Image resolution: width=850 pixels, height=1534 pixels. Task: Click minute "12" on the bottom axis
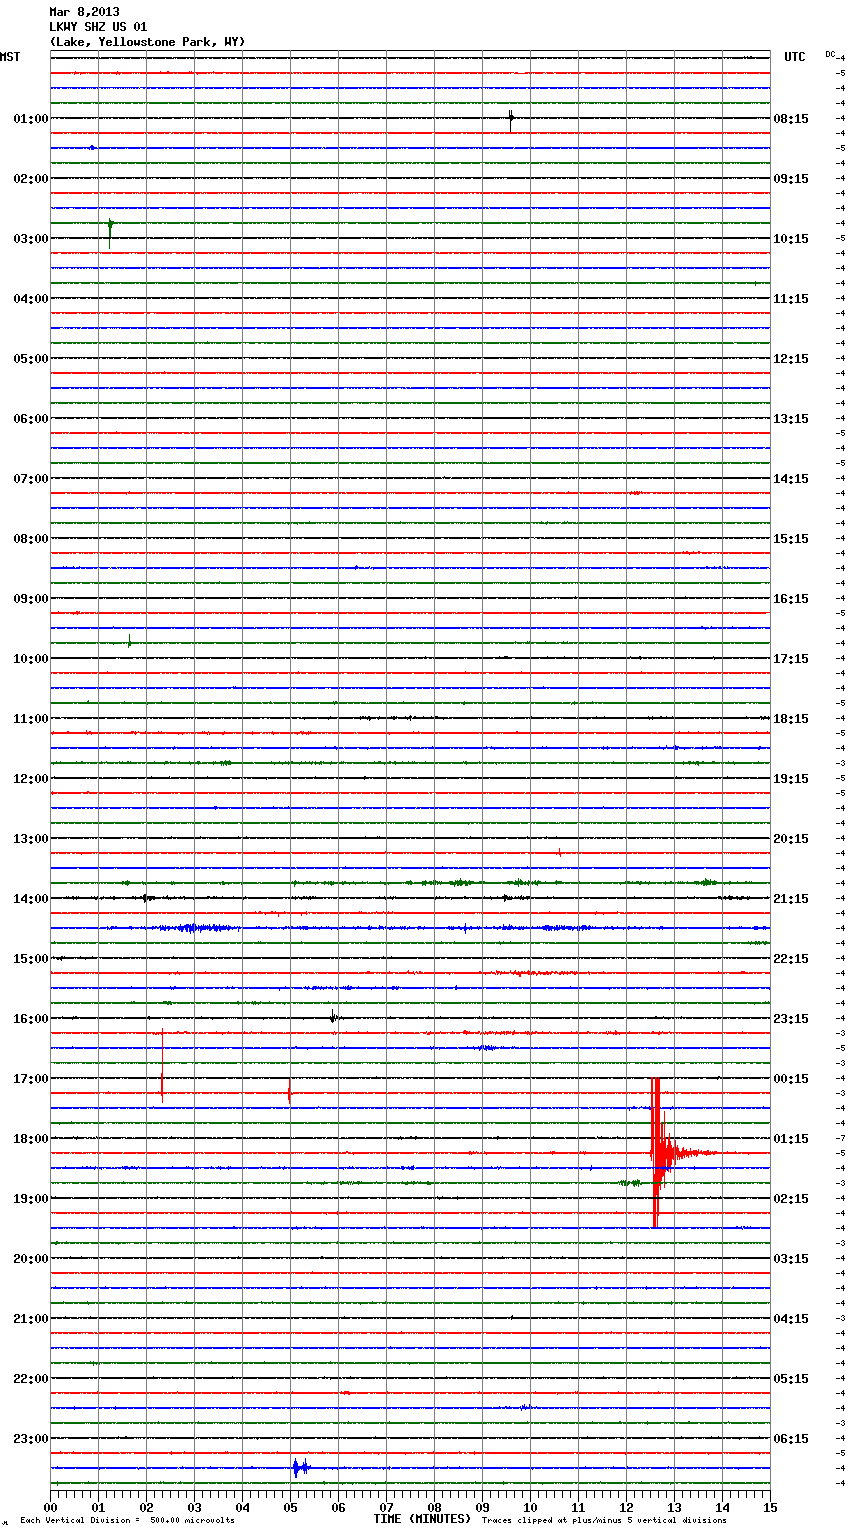pyautogui.click(x=626, y=1508)
